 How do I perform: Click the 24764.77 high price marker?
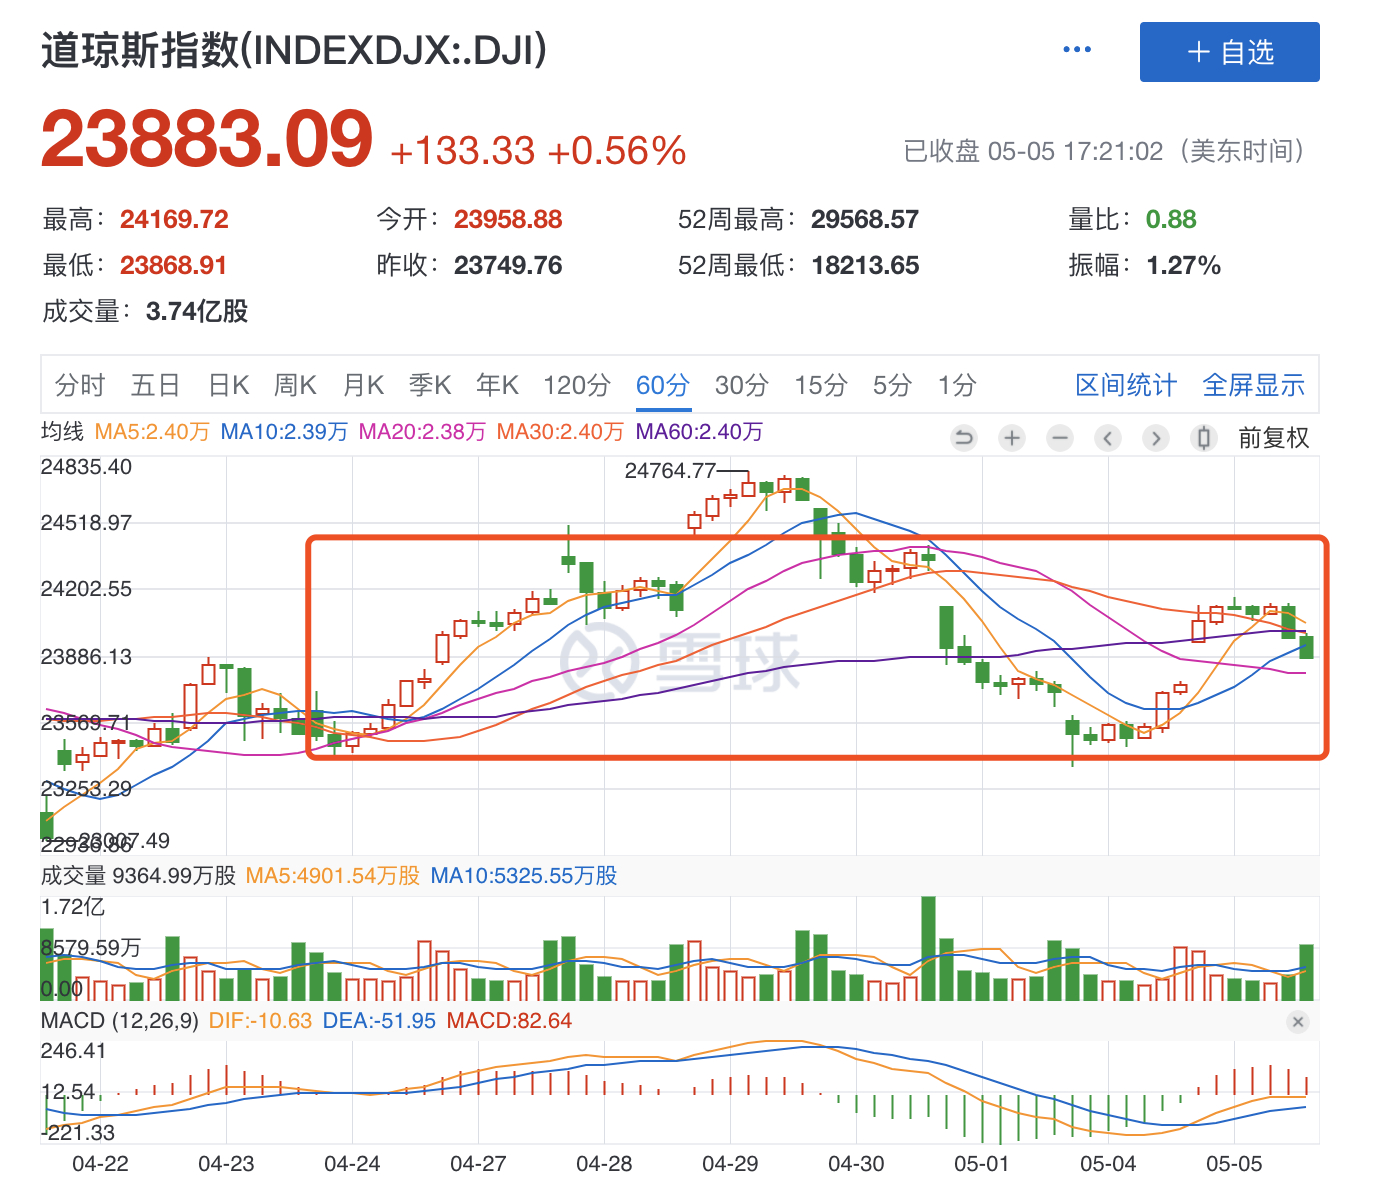click(x=670, y=471)
